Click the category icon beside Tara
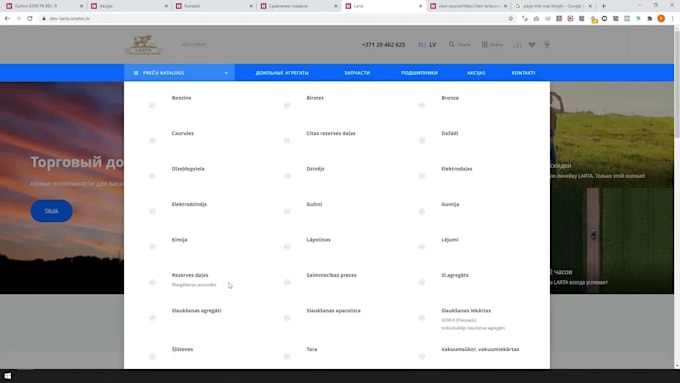The width and height of the screenshot is (680, 383). pyautogui.click(x=287, y=356)
